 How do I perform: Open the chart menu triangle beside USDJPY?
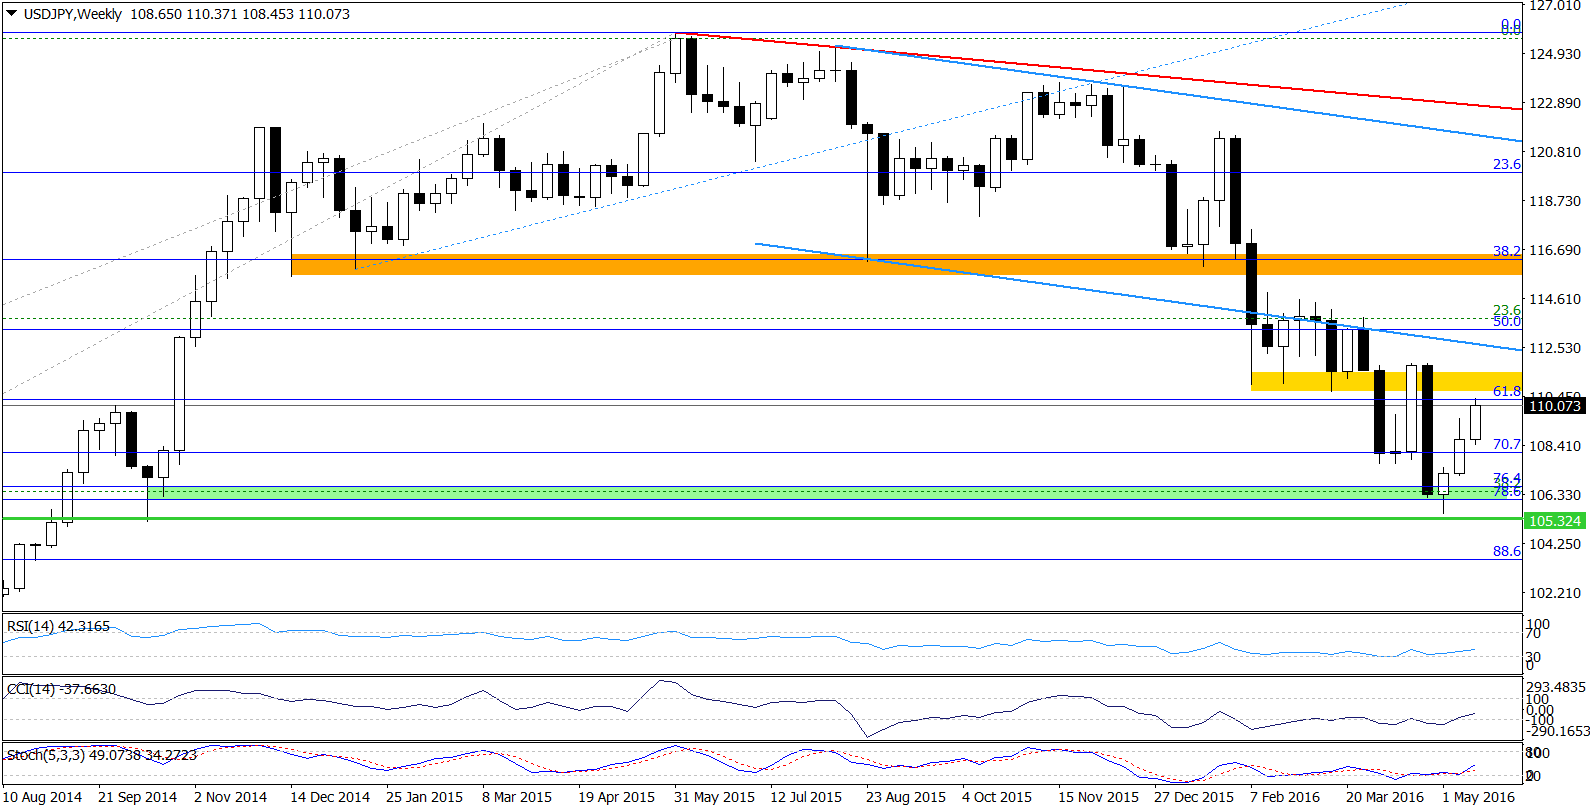tap(11, 14)
